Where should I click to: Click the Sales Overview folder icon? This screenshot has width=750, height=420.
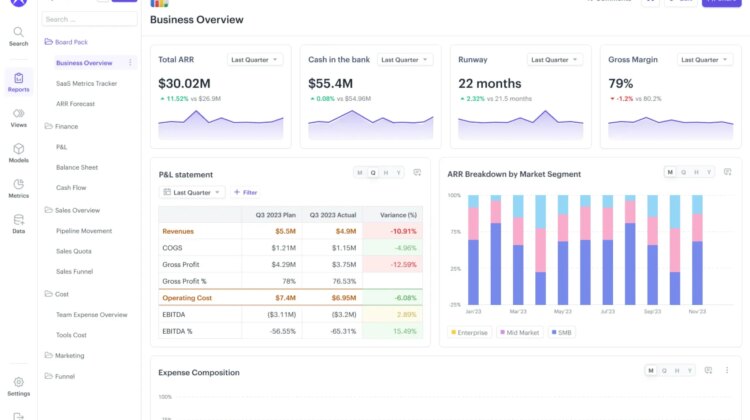pos(48,210)
